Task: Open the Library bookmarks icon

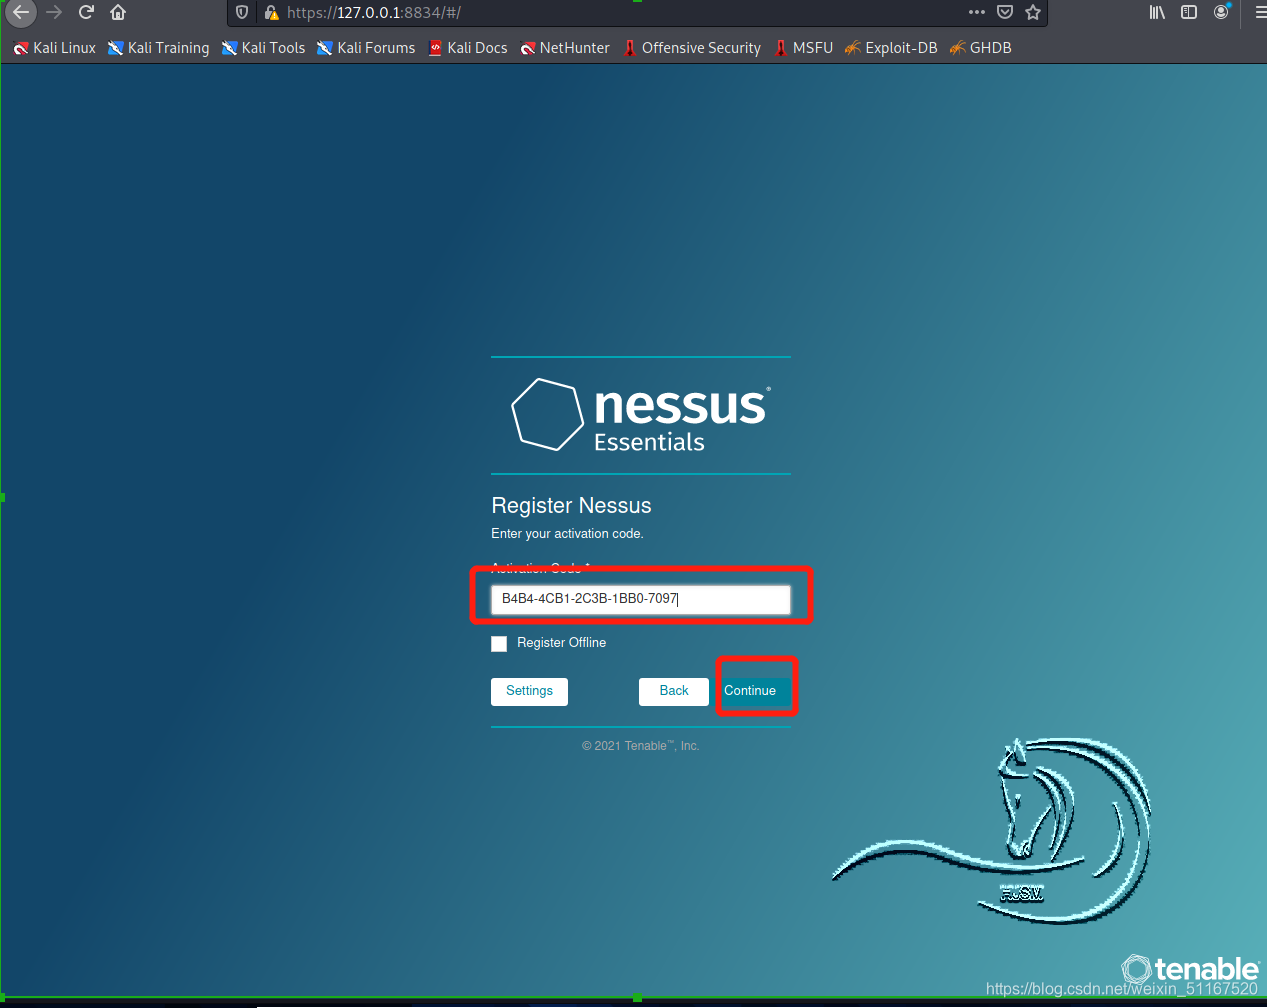Action: tap(1157, 13)
